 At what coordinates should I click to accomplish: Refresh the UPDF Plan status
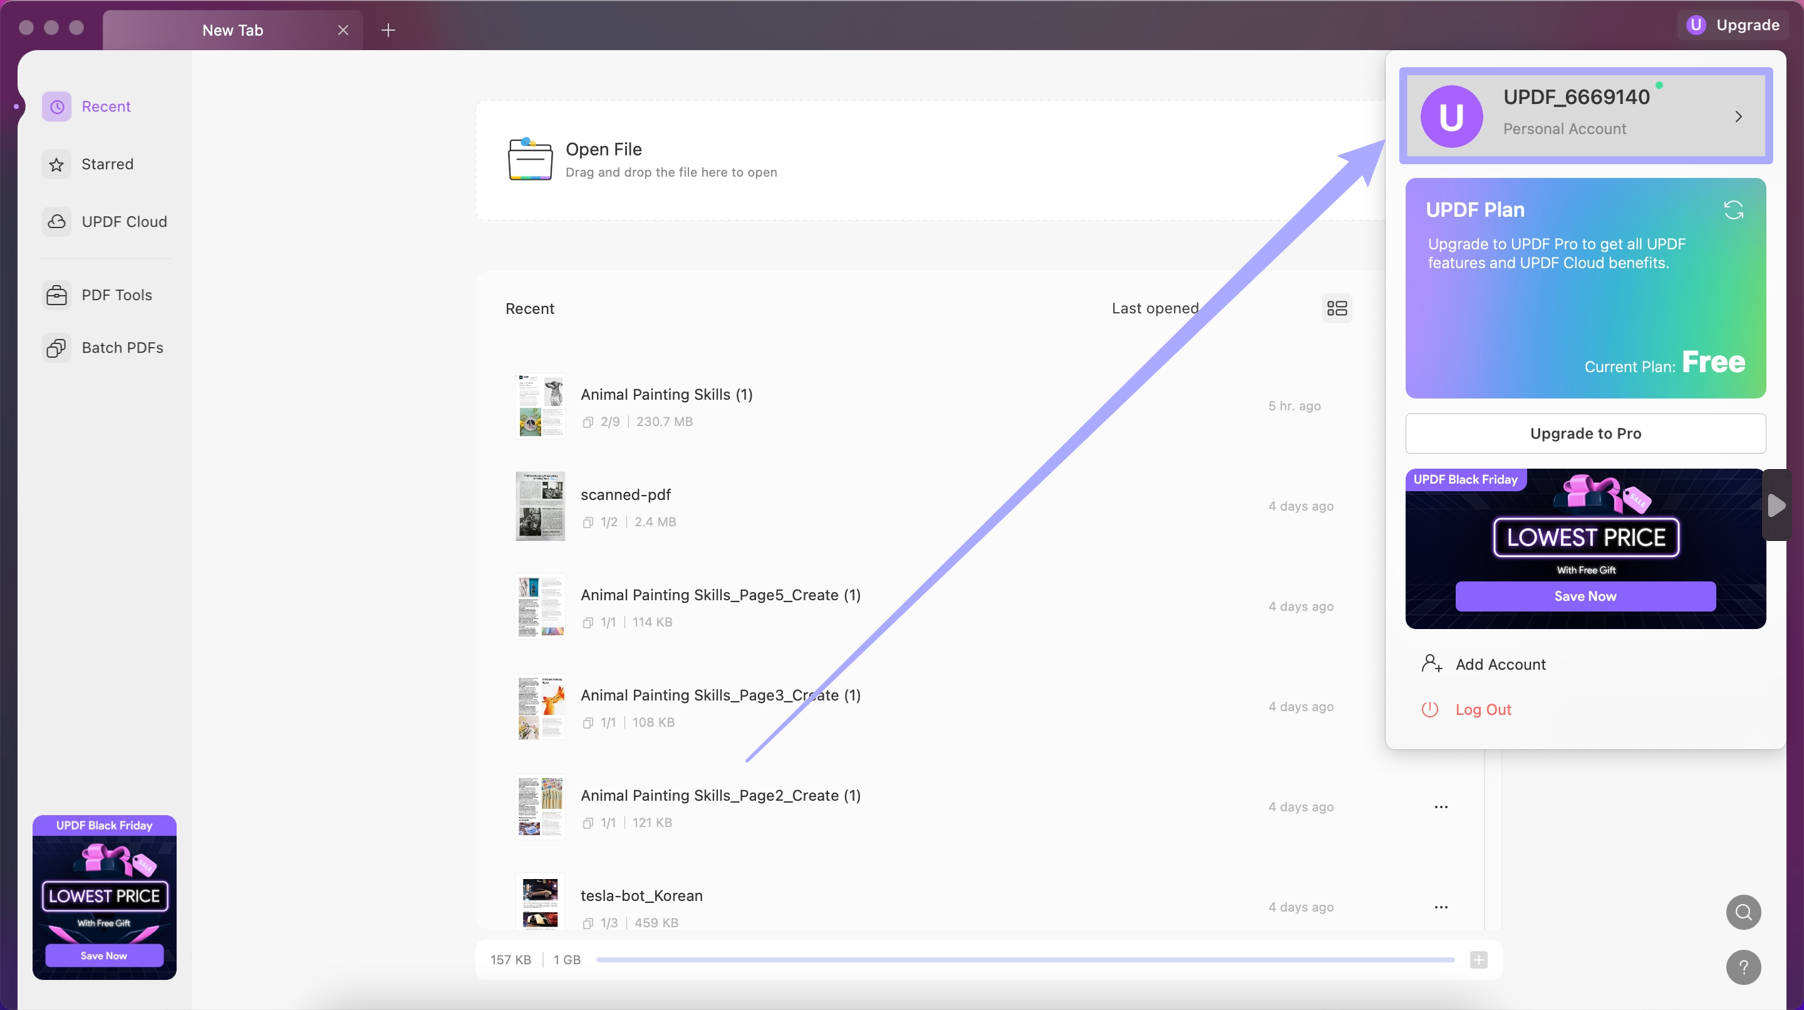pyautogui.click(x=1734, y=210)
